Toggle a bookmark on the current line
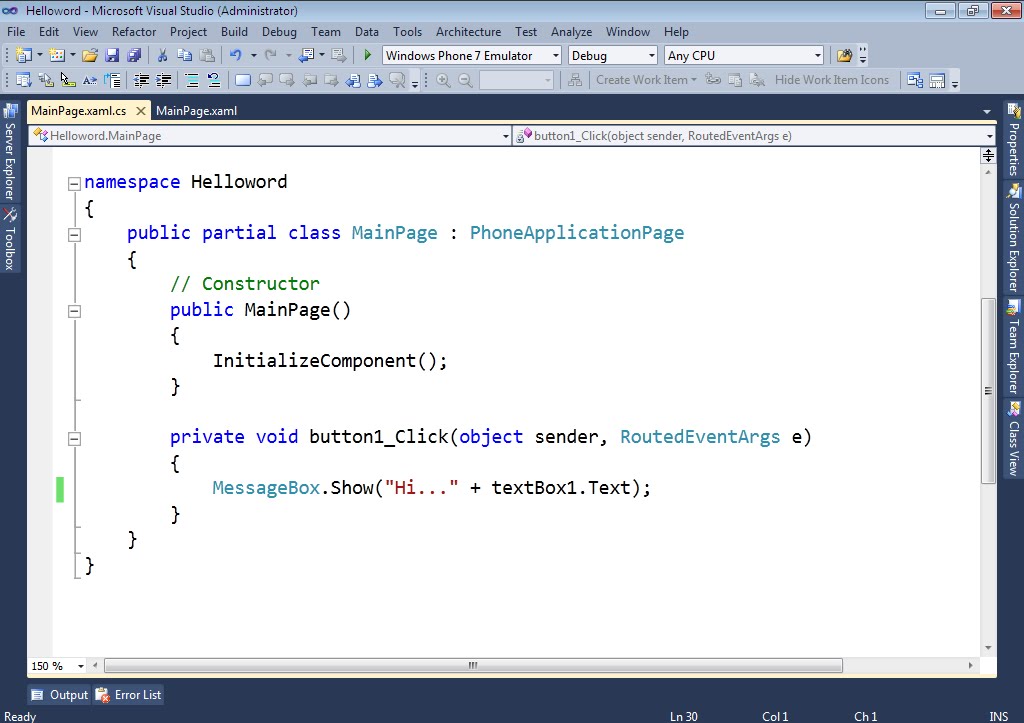 [x=242, y=80]
